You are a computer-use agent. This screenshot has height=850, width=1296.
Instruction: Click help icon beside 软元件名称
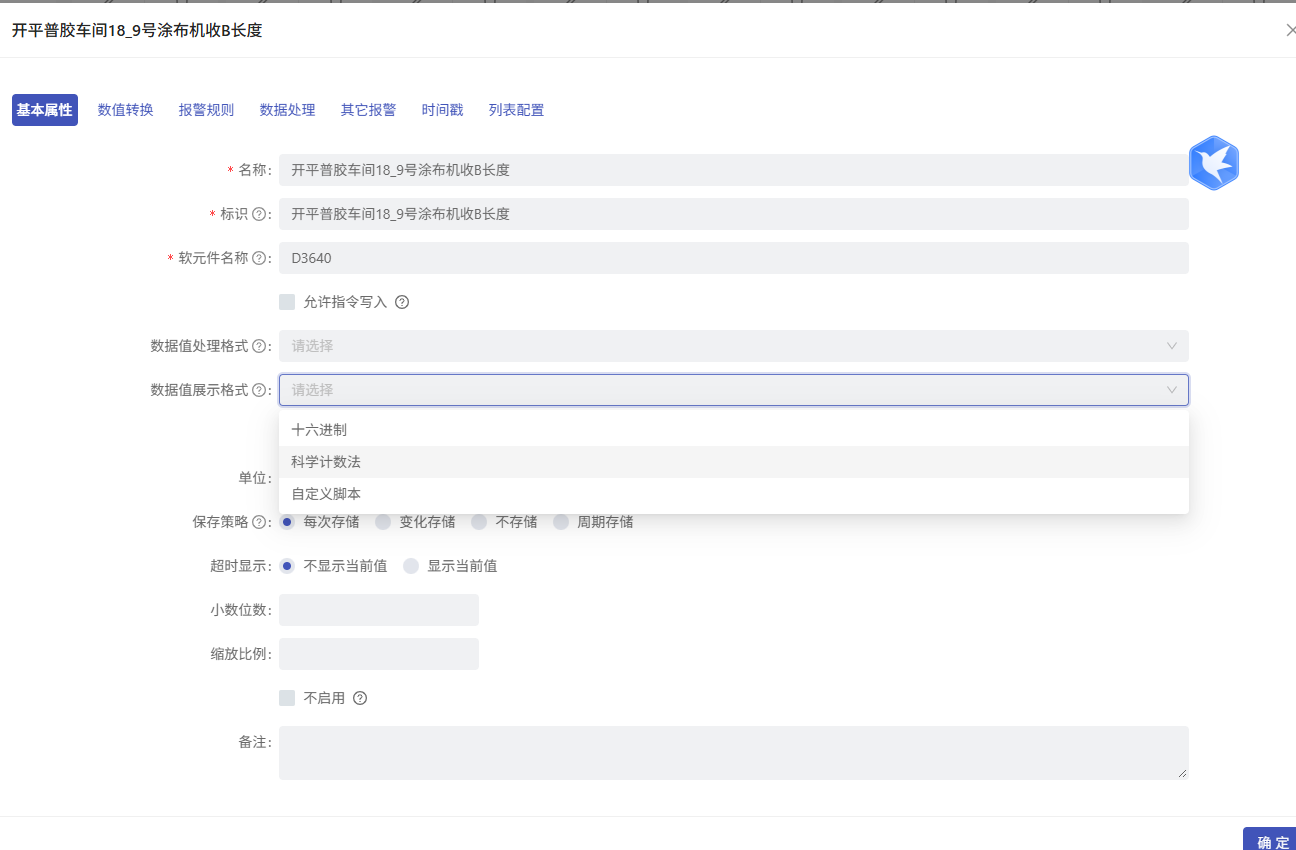click(259, 258)
